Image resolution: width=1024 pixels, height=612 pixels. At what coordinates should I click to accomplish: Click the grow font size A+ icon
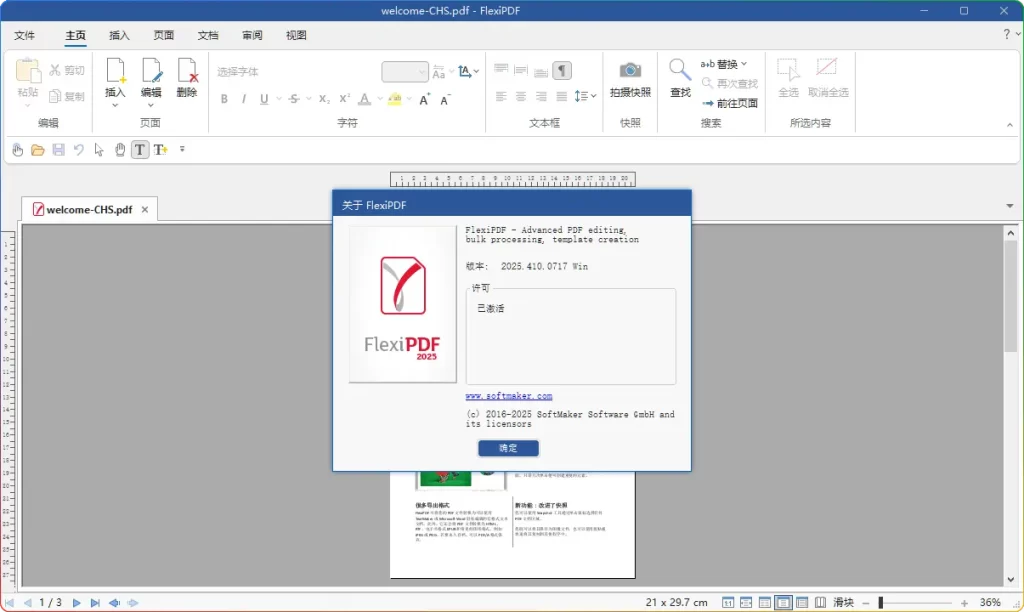(424, 99)
